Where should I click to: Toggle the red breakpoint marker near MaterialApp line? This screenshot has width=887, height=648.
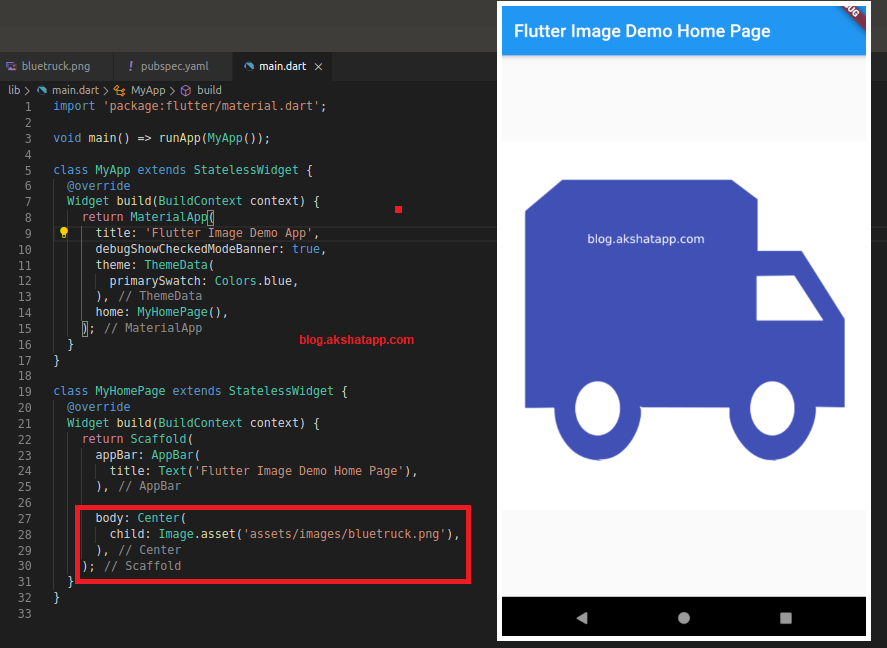coord(398,209)
